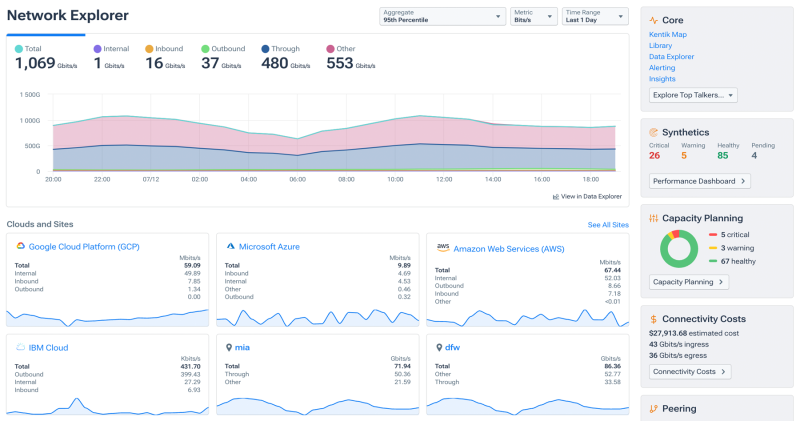Click the 5 critical legend entry

(x=729, y=235)
